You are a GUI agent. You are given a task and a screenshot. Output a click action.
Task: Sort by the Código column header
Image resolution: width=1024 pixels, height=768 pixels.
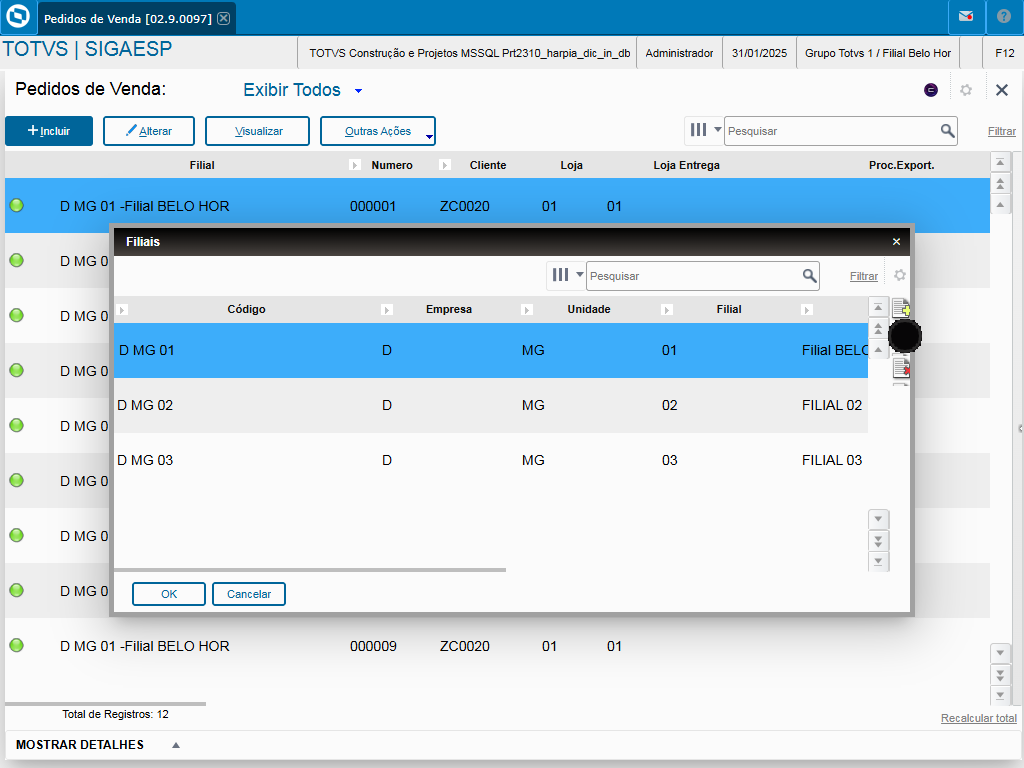click(246, 310)
